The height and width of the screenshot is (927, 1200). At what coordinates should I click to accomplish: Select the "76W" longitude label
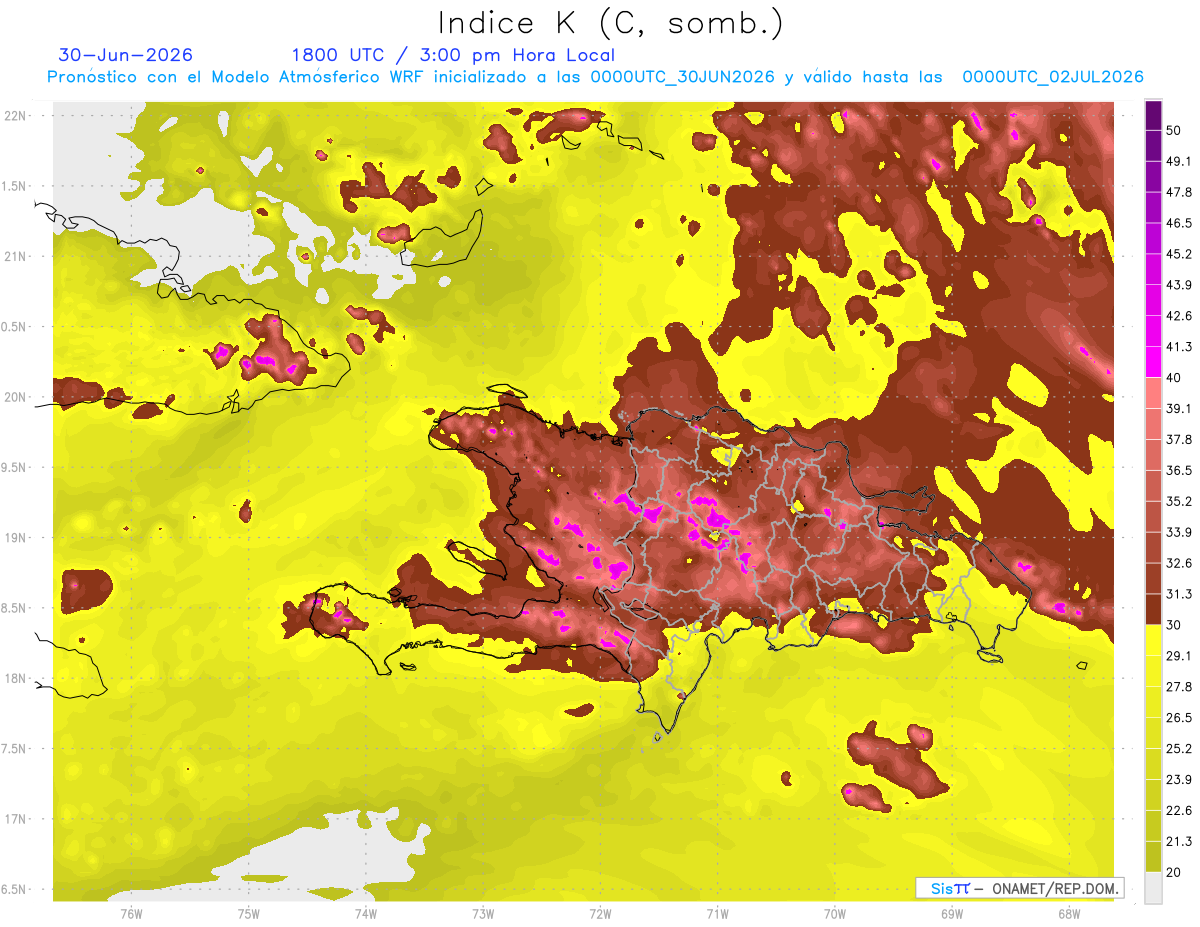[x=131, y=913]
